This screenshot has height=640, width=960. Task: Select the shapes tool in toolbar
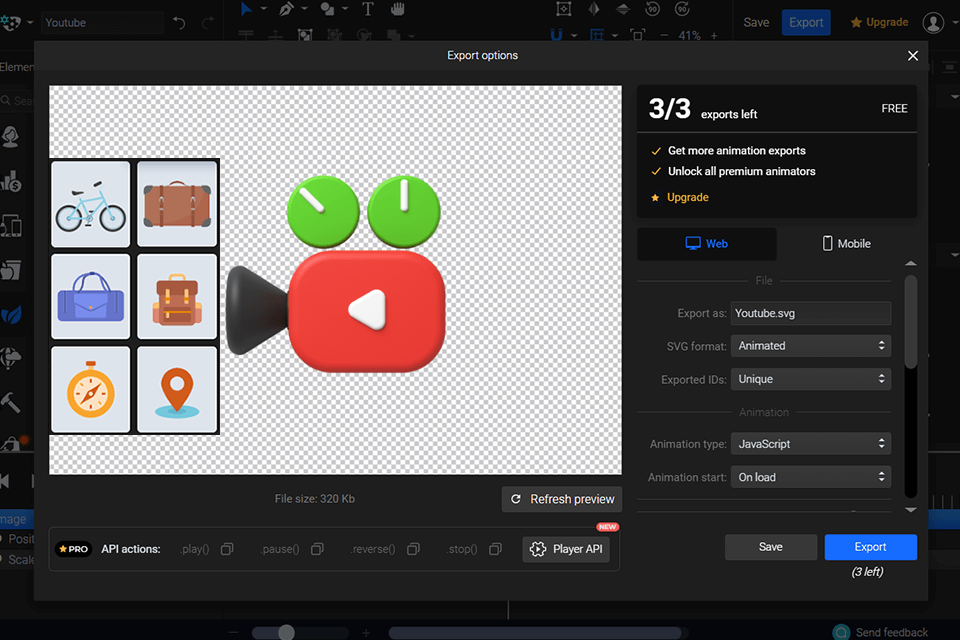click(x=327, y=9)
